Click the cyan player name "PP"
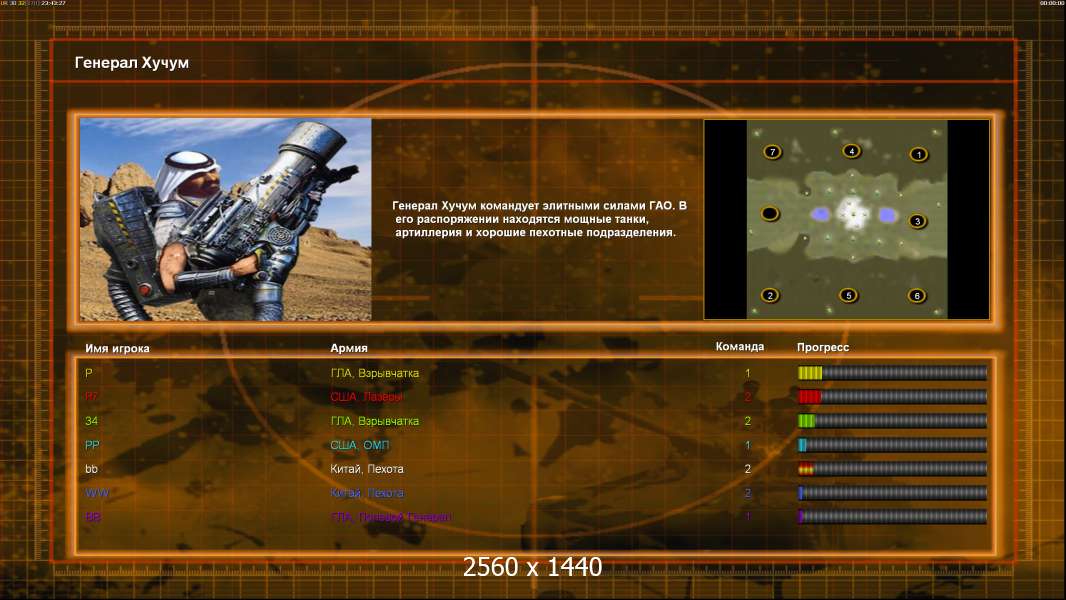Screen dimensions: 1066x600 pos(92,445)
